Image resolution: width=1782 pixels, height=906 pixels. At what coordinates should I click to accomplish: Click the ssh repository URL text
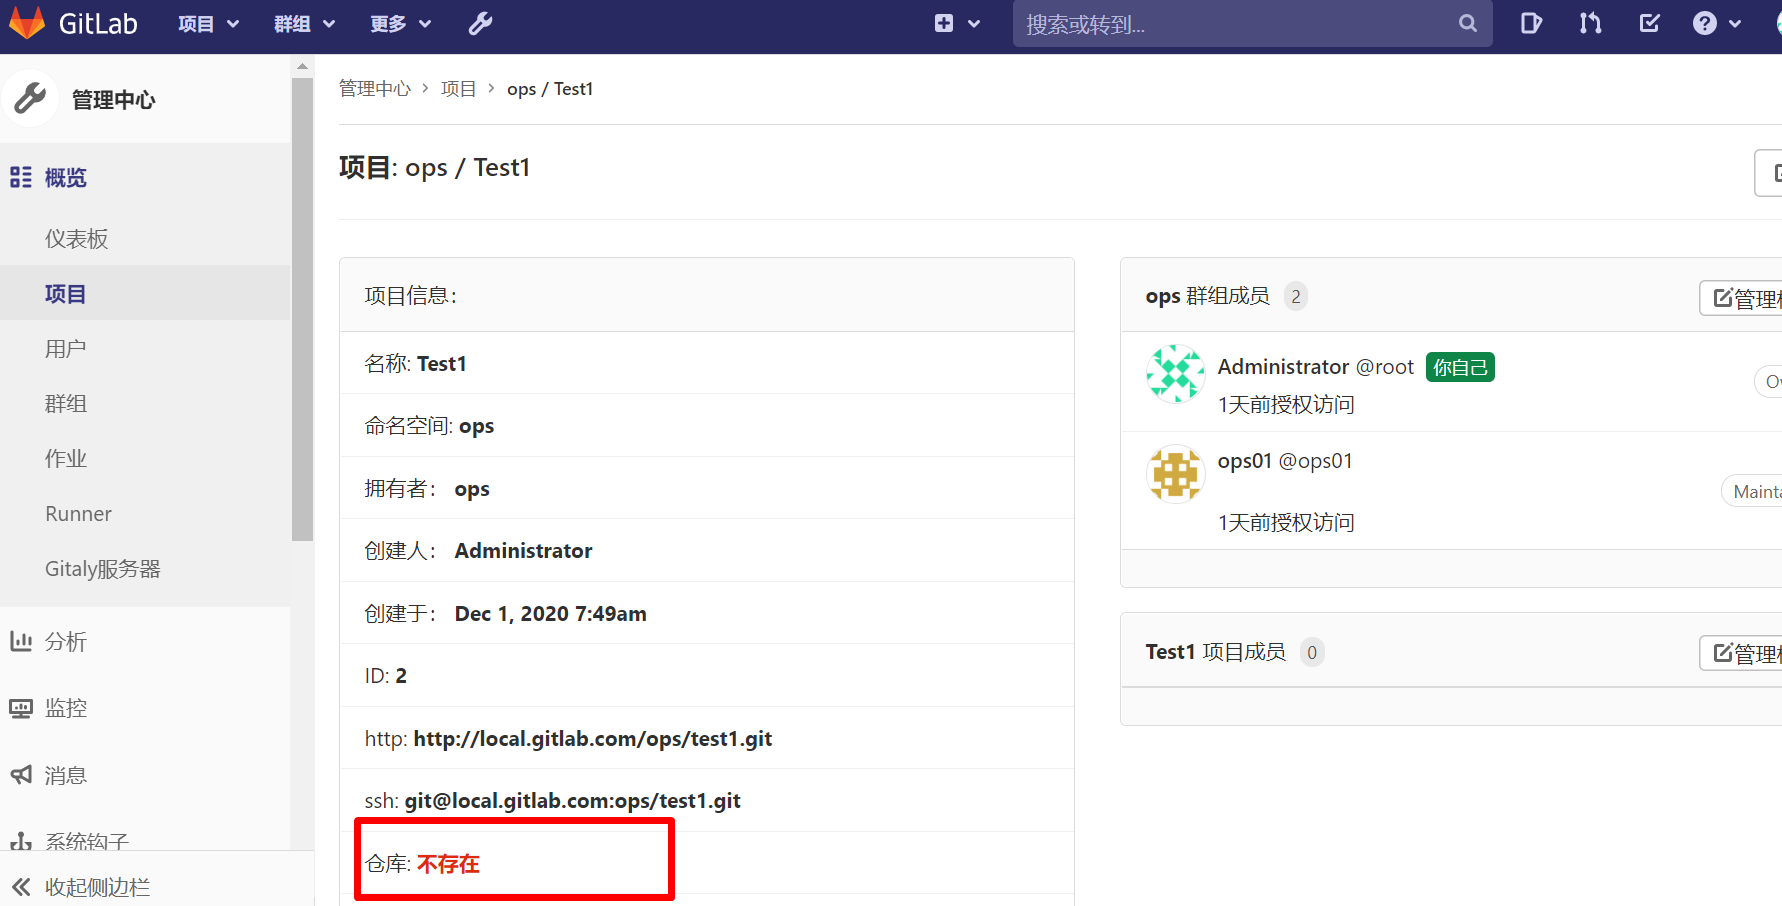[x=572, y=801]
